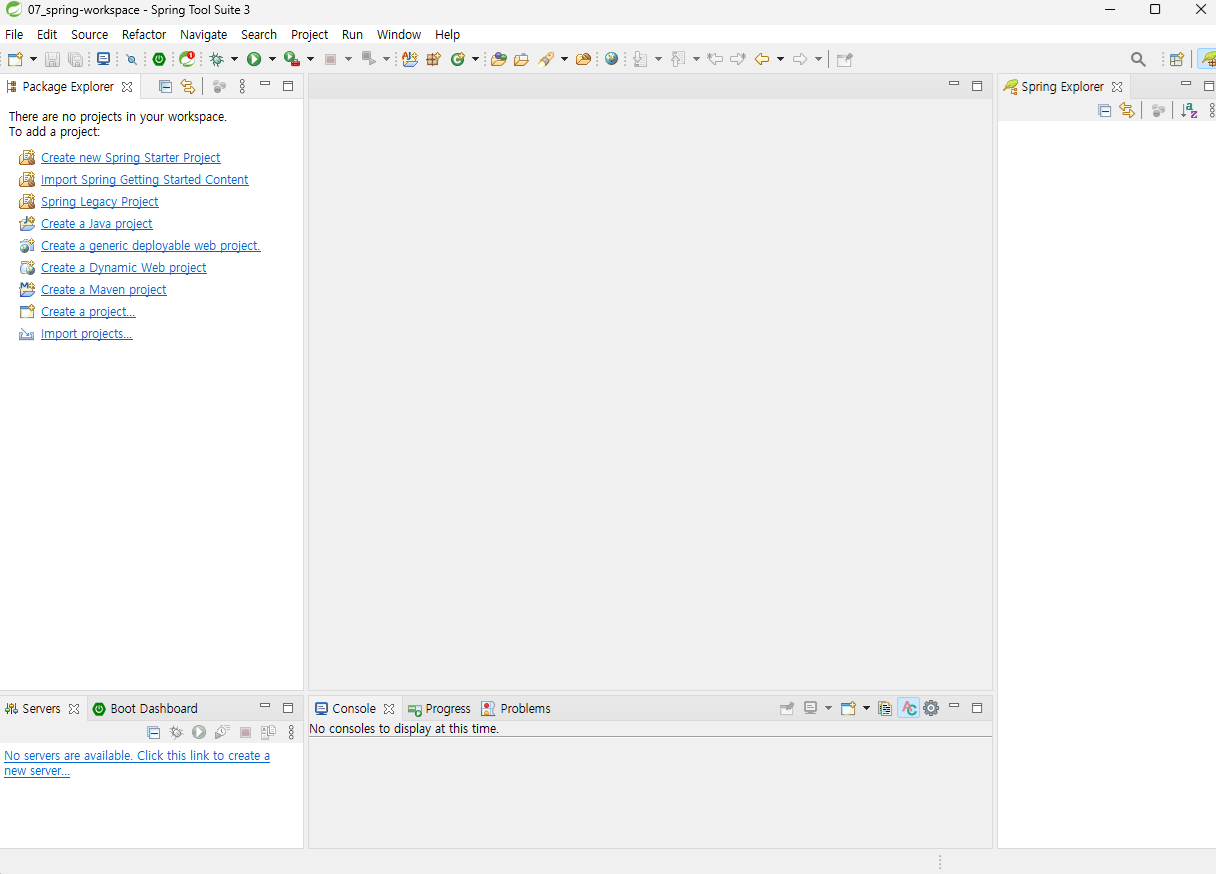Click Create a Dynamic Web project link
This screenshot has width=1216, height=874.
124,268
